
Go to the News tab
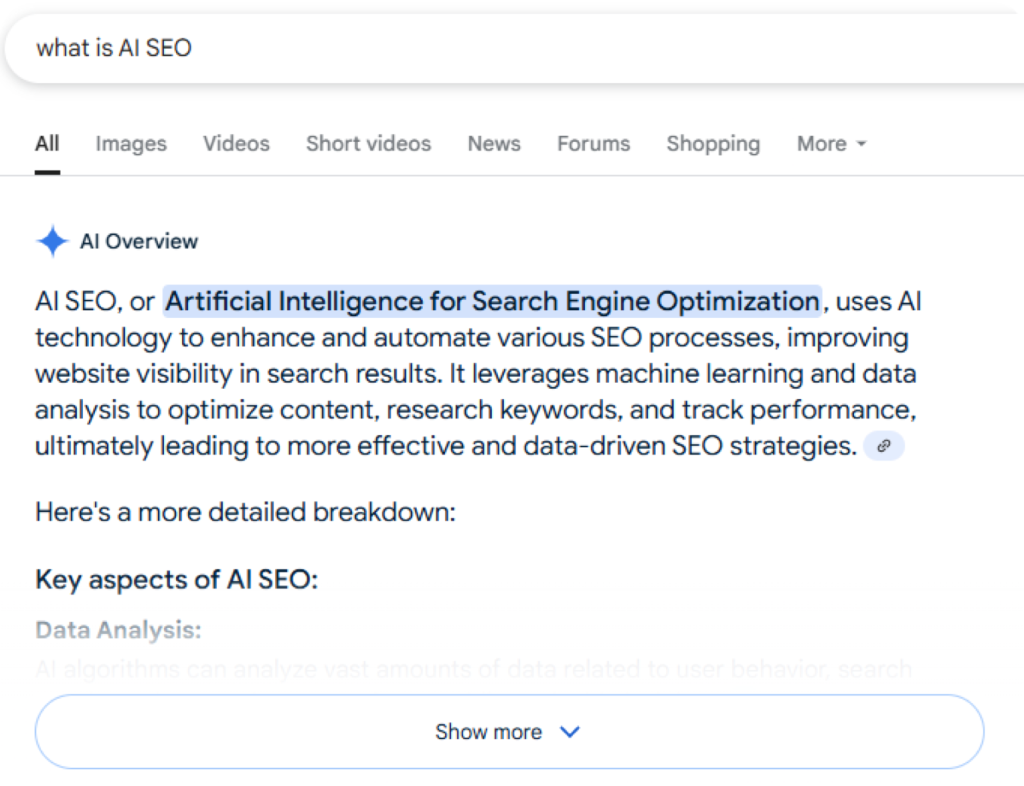(494, 144)
